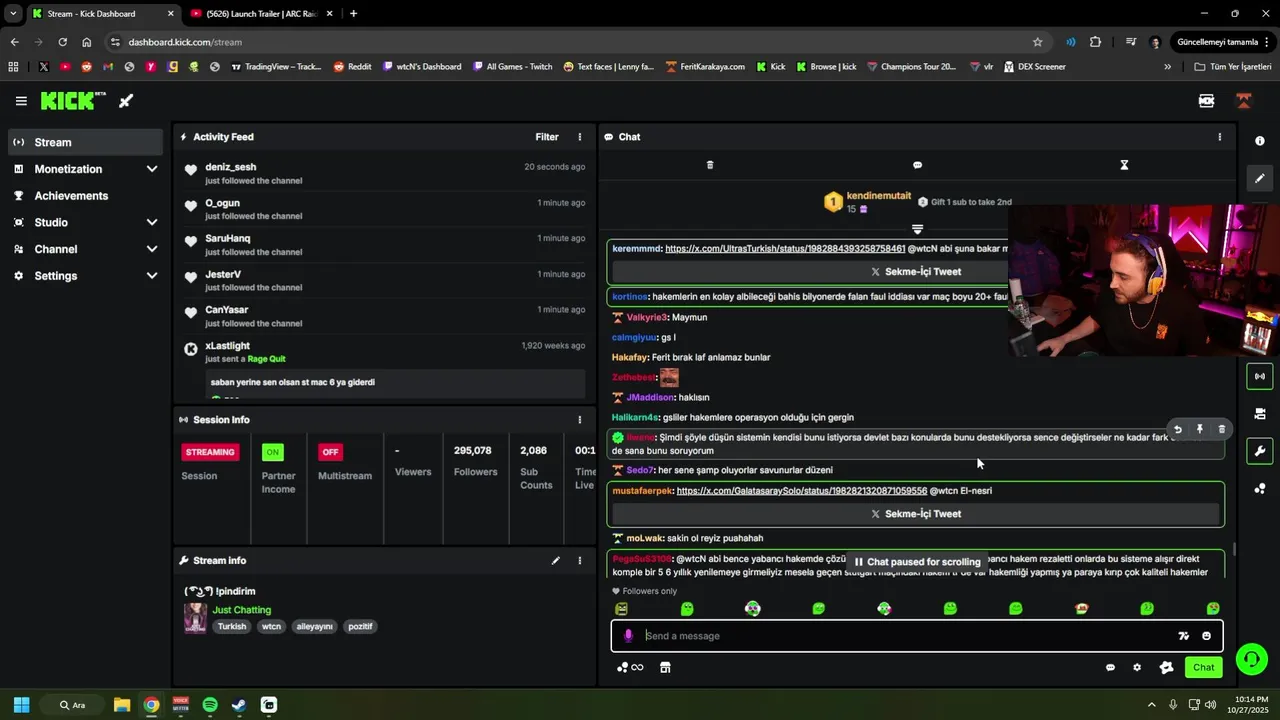The image size is (1280, 720).
Task: Switch to the chat bubble tab in Chat
Action: point(917,165)
